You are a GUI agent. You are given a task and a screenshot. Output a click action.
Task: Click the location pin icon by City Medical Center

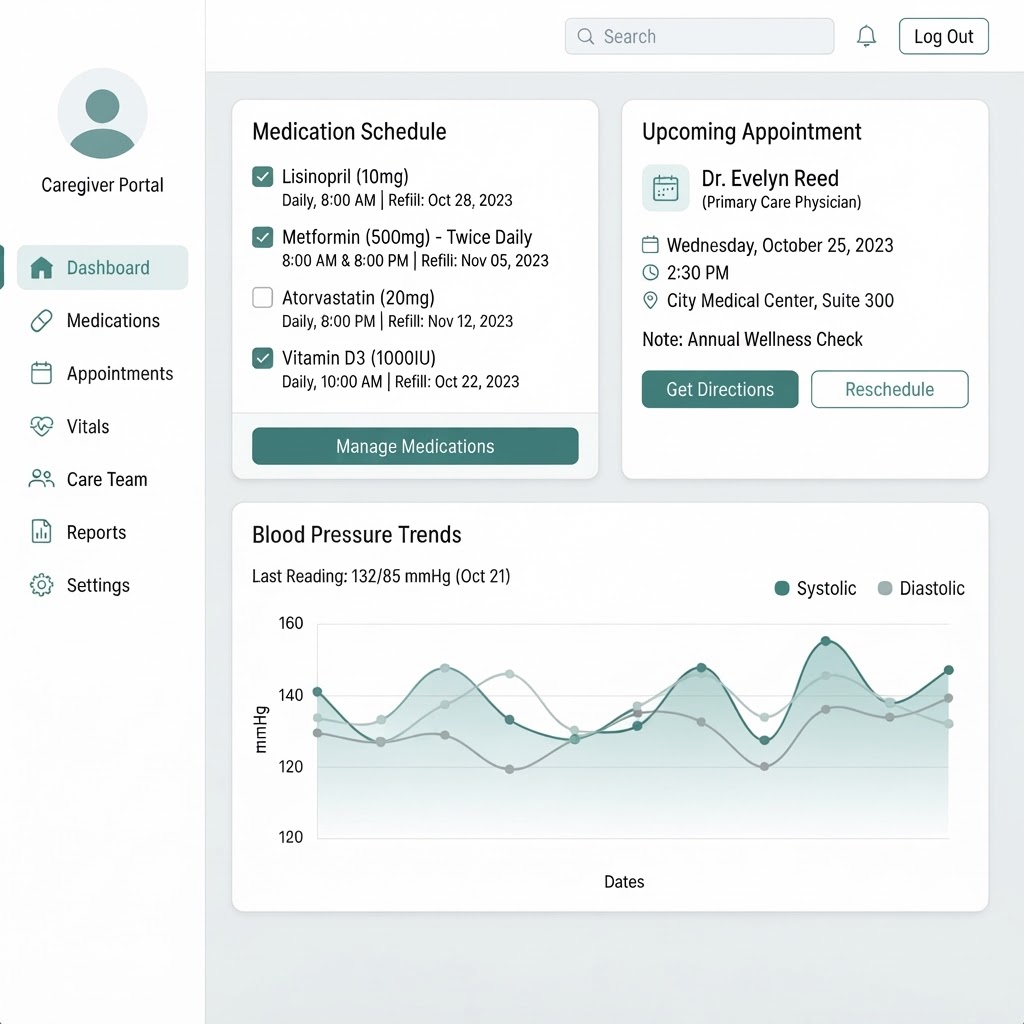pyautogui.click(x=650, y=300)
